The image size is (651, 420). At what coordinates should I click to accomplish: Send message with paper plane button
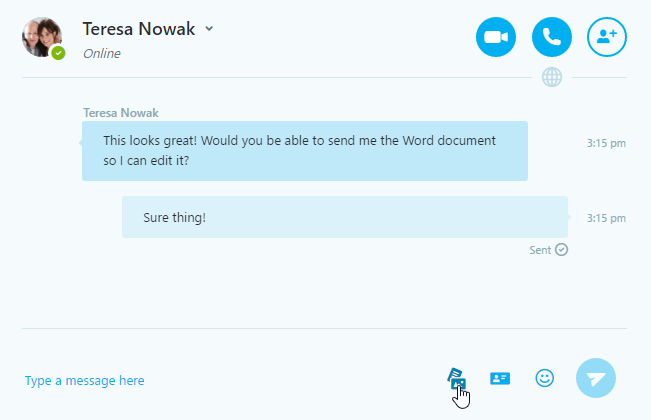click(596, 378)
